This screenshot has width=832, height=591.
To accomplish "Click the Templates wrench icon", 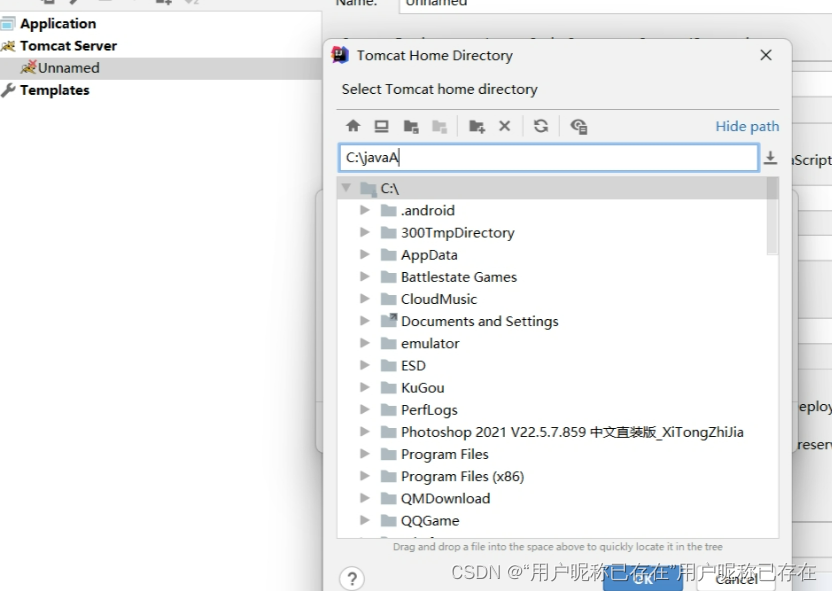I will 8,90.
